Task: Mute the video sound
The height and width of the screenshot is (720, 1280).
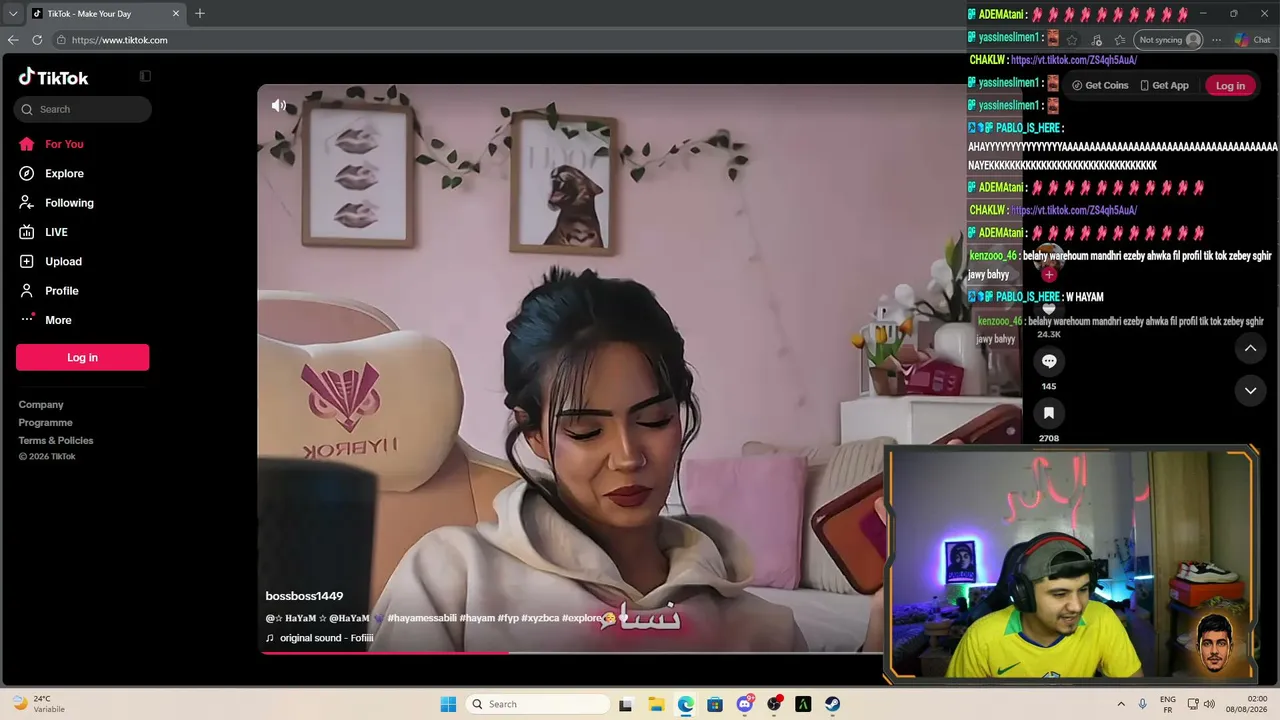Action: (x=279, y=105)
